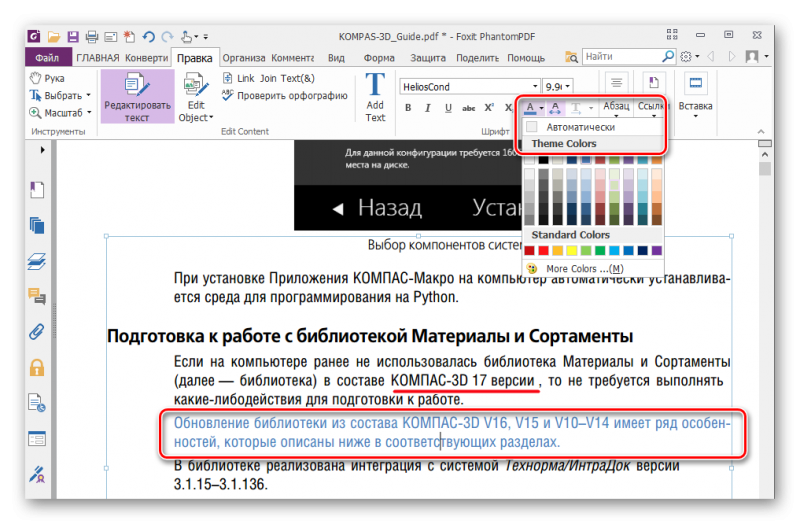800x524 pixels.
Task: Apply bold formatting with B
Action: click(x=408, y=108)
